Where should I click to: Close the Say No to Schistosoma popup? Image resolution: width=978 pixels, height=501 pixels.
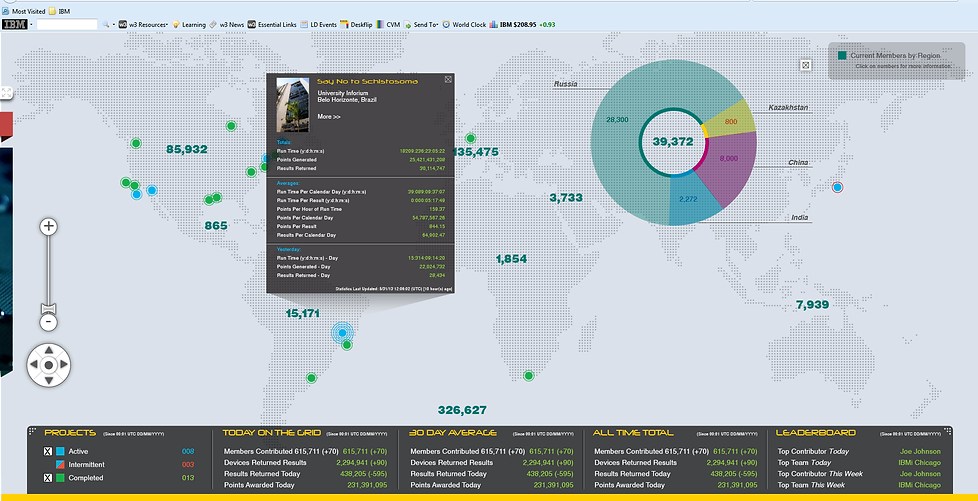pos(448,79)
